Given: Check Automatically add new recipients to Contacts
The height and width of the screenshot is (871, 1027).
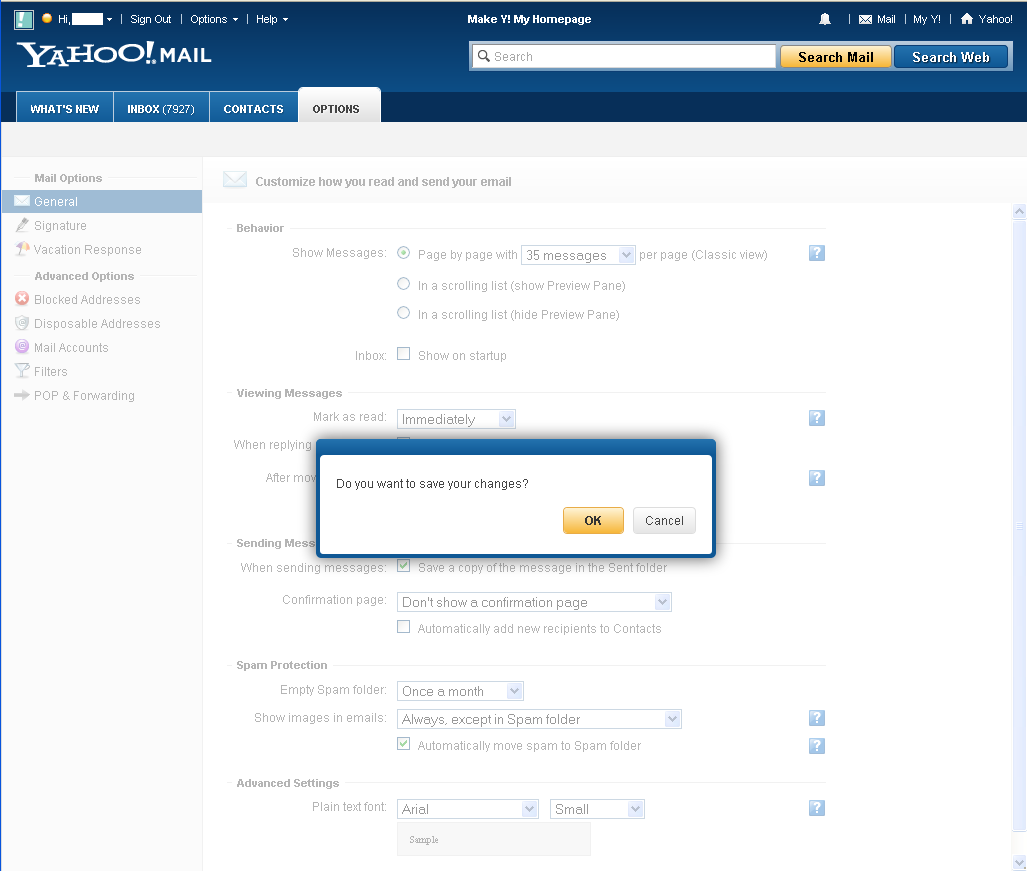Looking at the screenshot, I should [x=404, y=628].
